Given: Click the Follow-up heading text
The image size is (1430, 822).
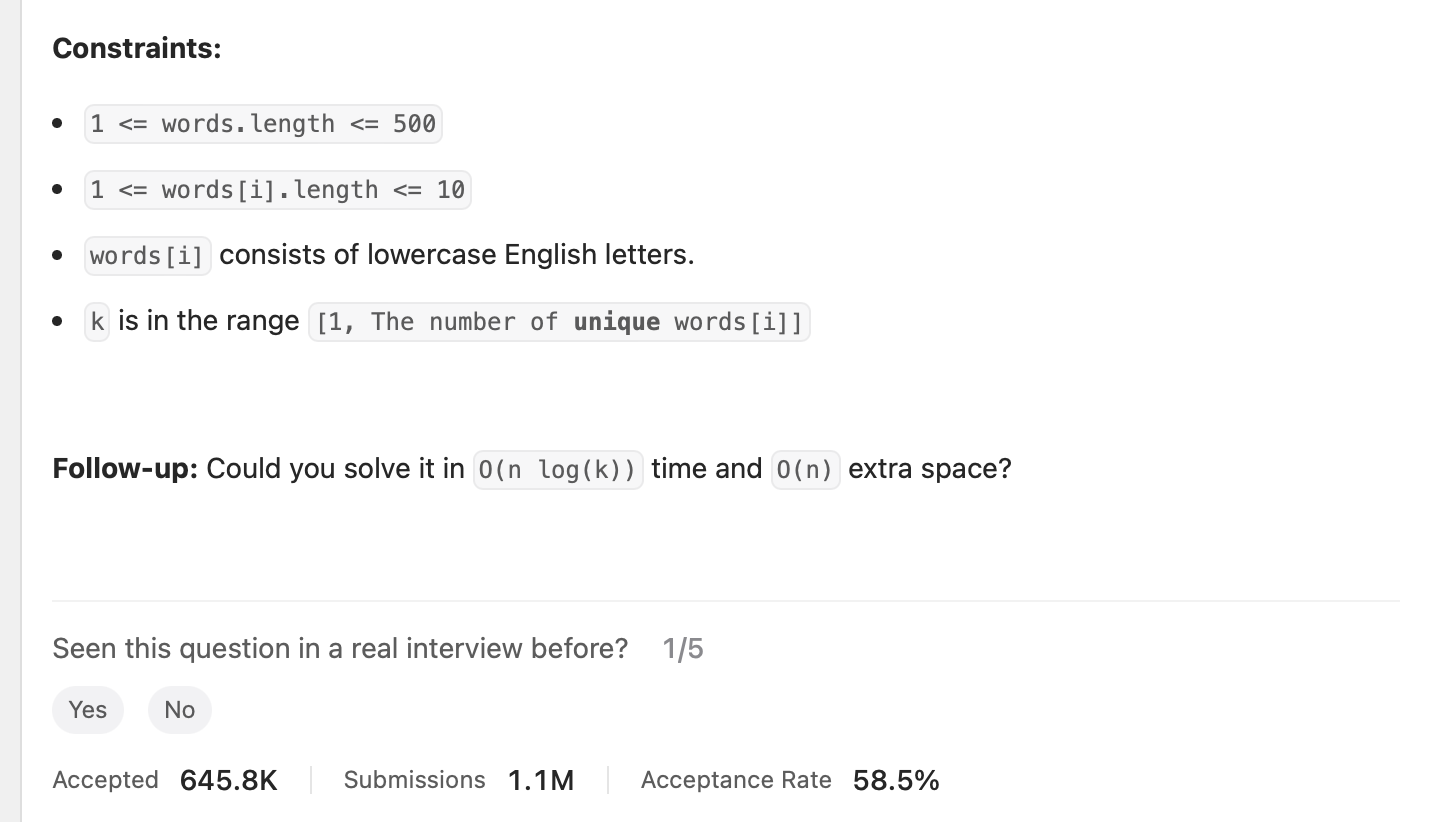Looking at the screenshot, I should click(125, 468).
